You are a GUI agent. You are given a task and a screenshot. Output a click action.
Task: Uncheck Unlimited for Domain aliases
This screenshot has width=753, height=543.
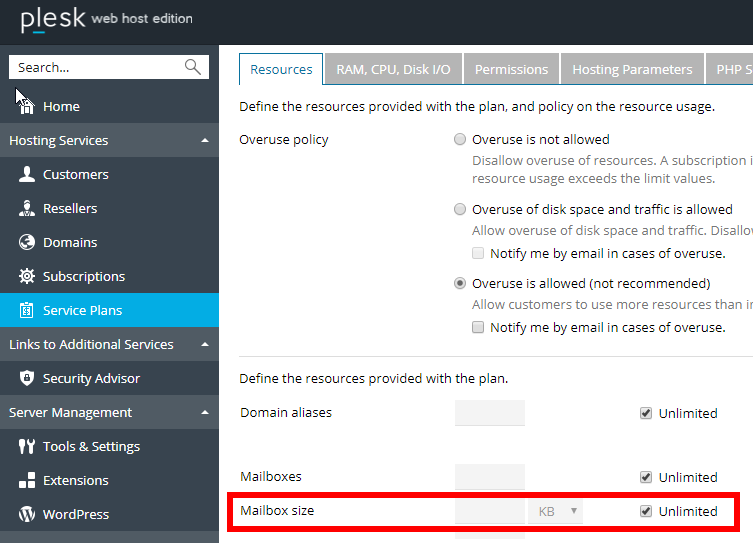click(x=646, y=413)
